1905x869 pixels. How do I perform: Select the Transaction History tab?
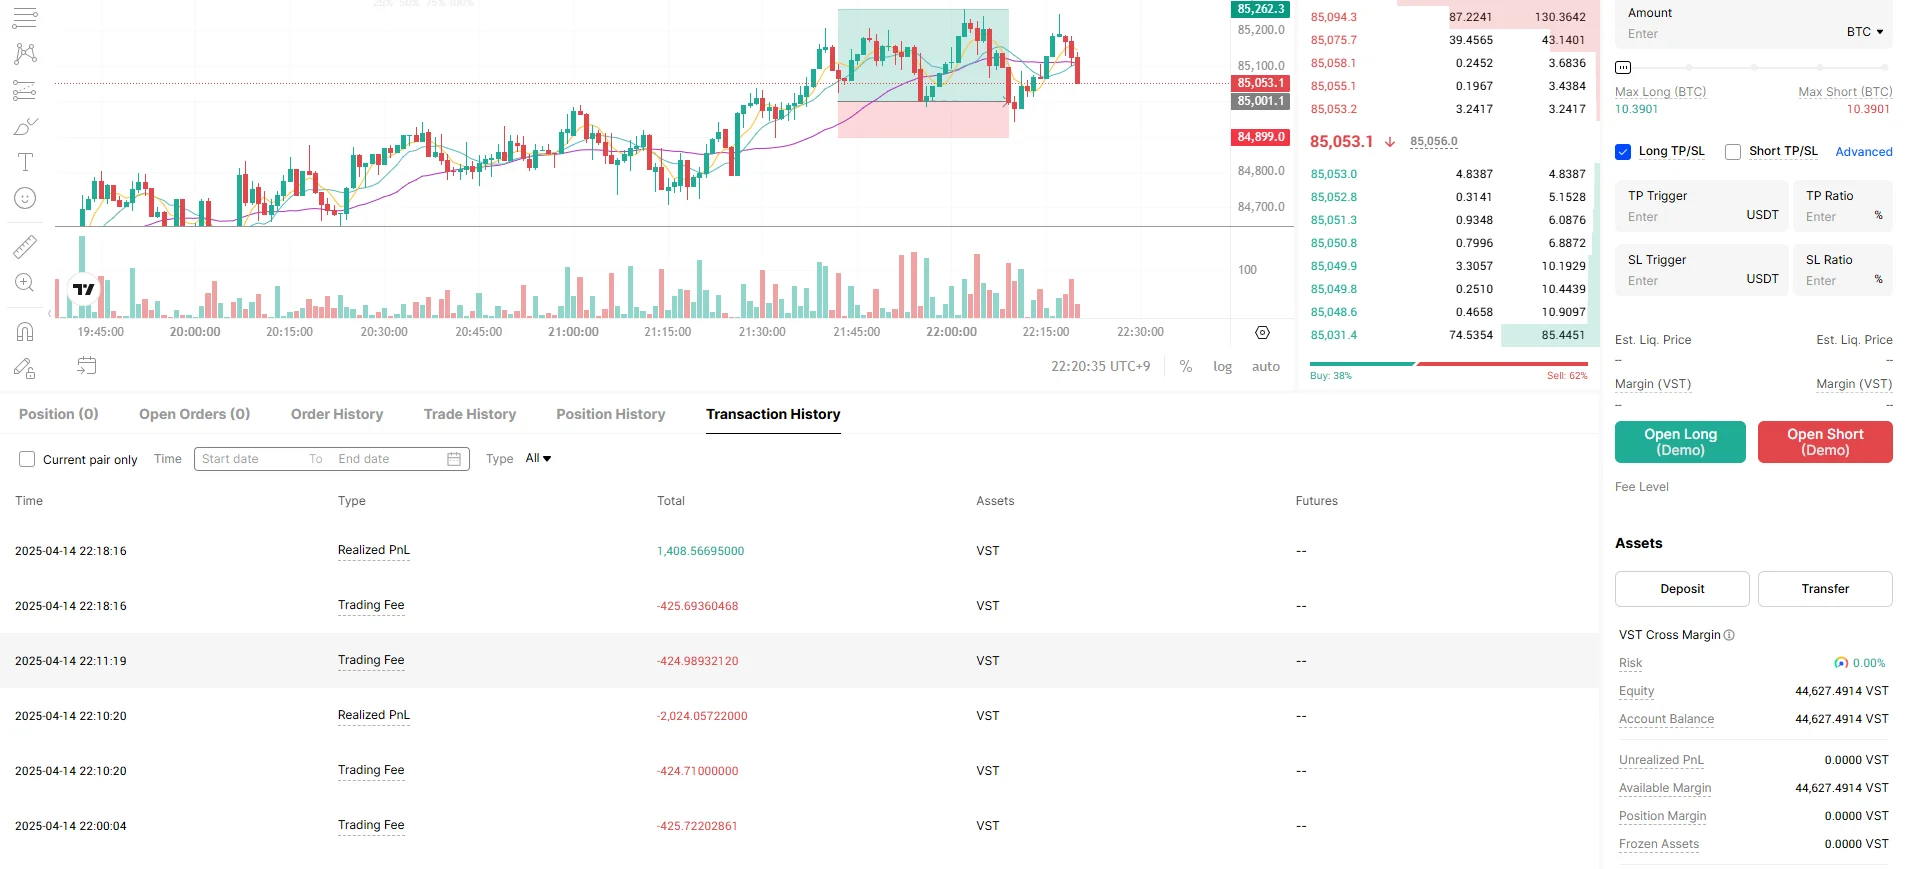click(x=773, y=414)
